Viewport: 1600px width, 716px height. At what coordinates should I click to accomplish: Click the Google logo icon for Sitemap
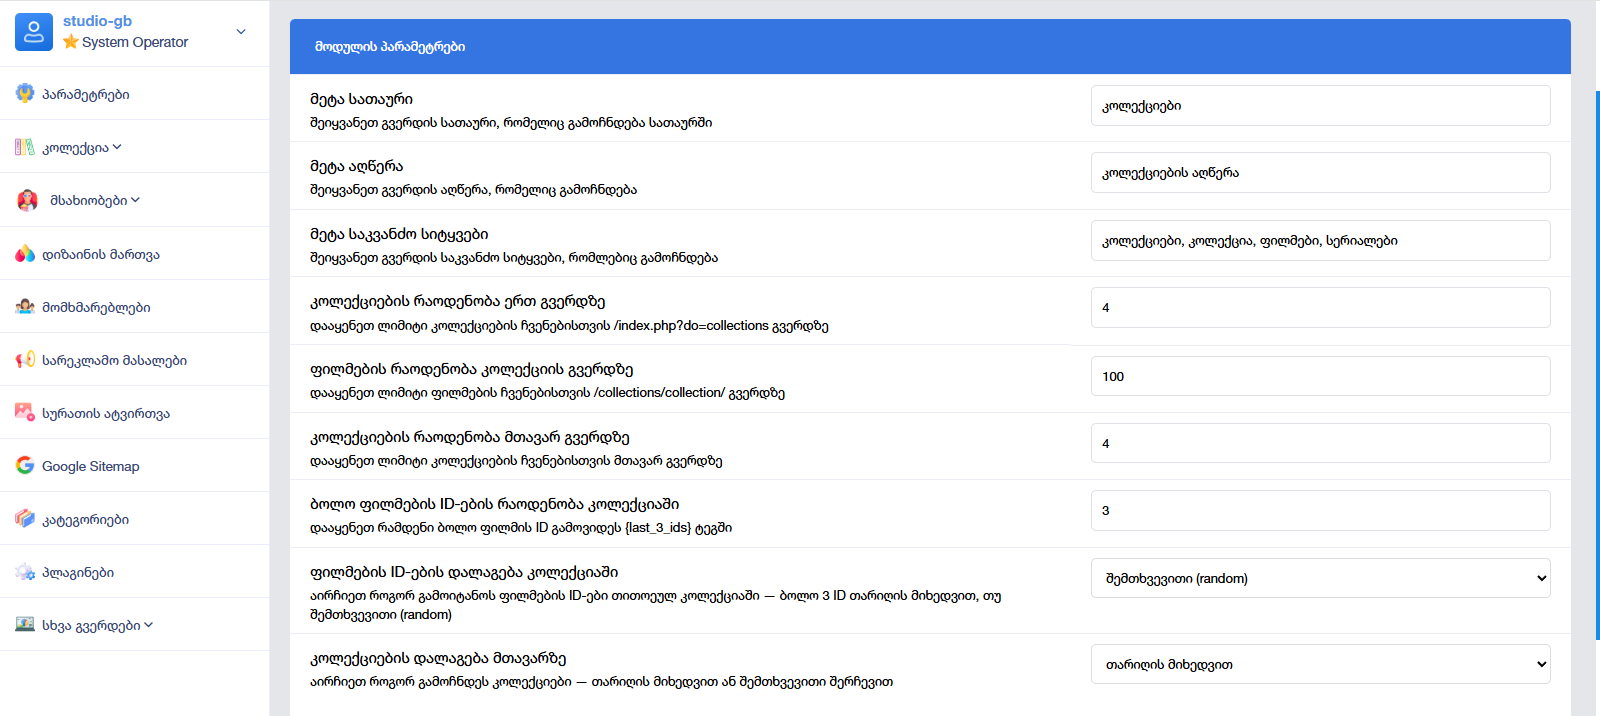click(25, 466)
